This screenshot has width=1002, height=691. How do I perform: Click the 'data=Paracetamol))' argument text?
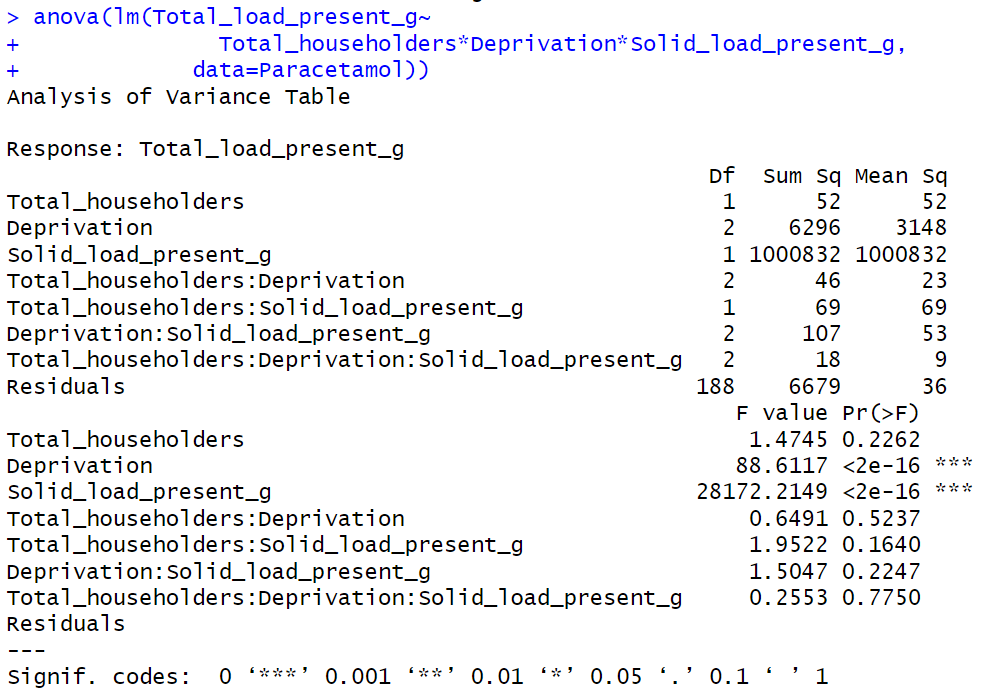click(311, 70)
